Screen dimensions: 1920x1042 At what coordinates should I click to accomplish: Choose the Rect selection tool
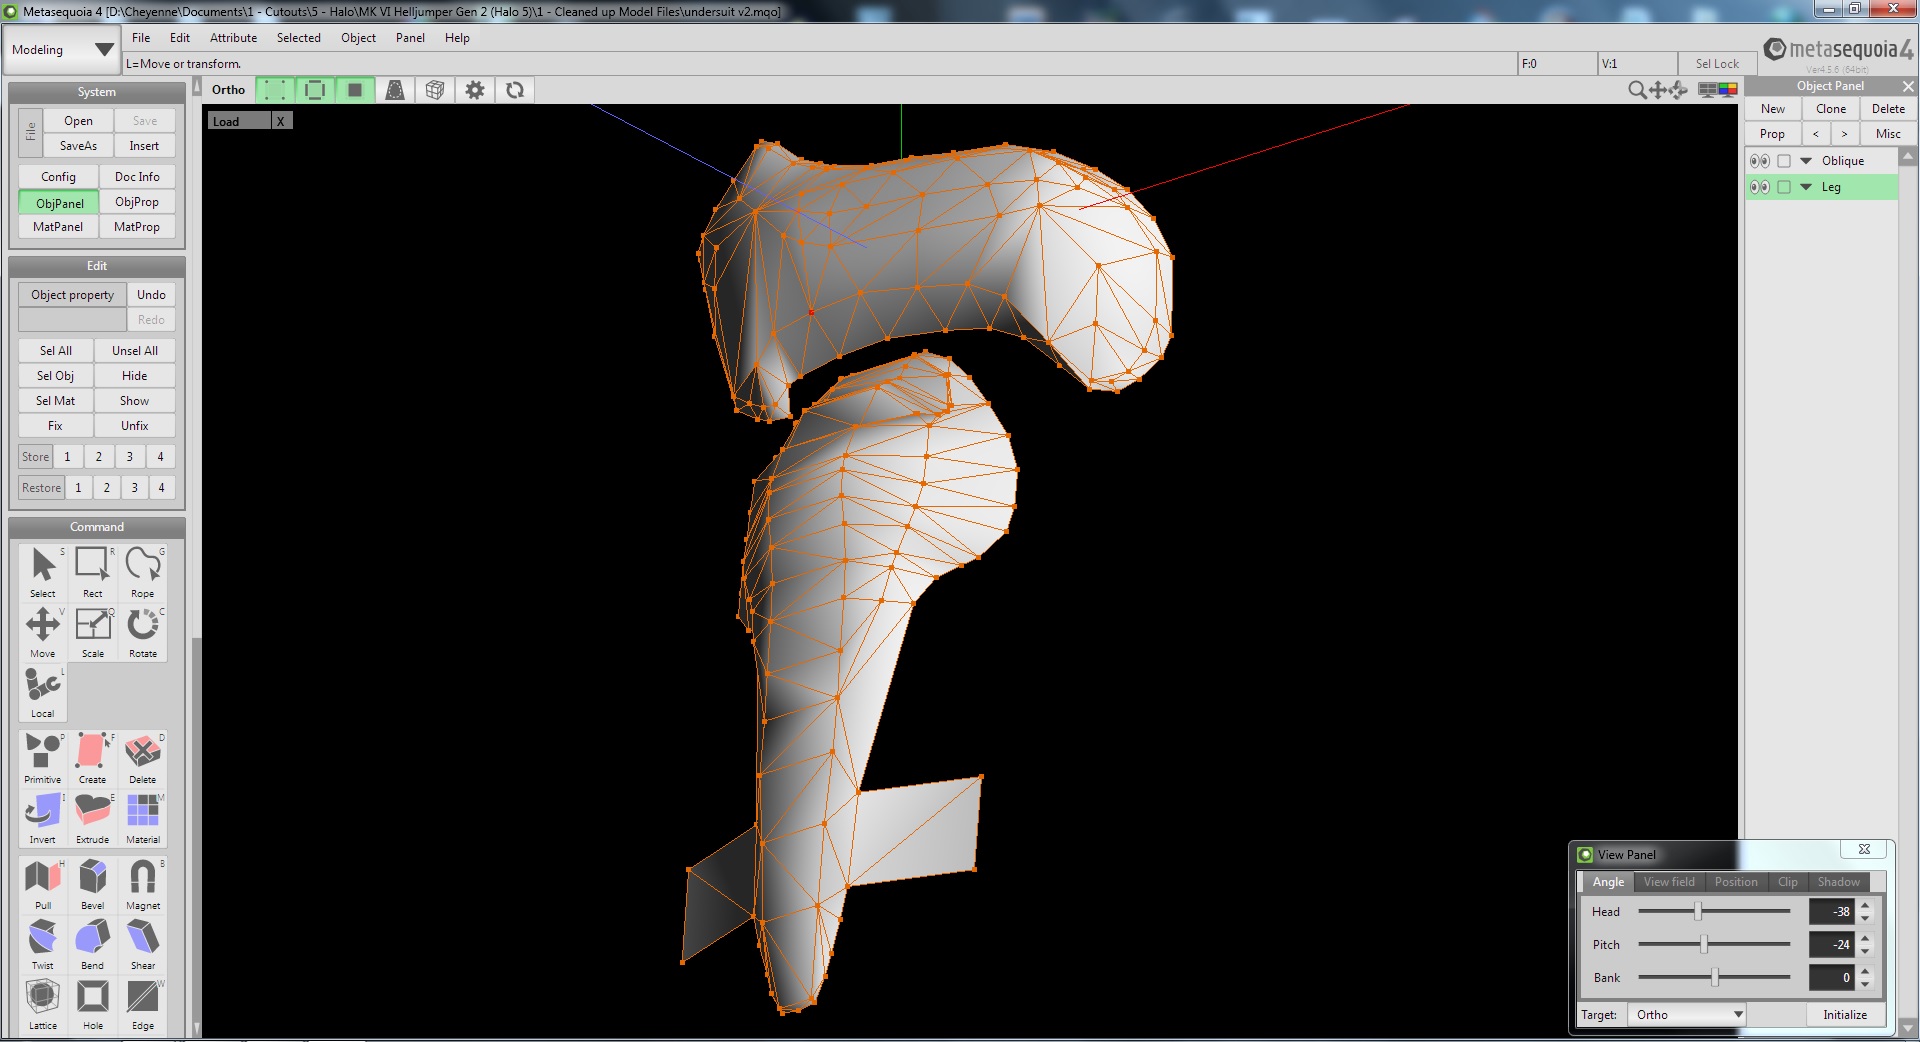click(93, 572)
